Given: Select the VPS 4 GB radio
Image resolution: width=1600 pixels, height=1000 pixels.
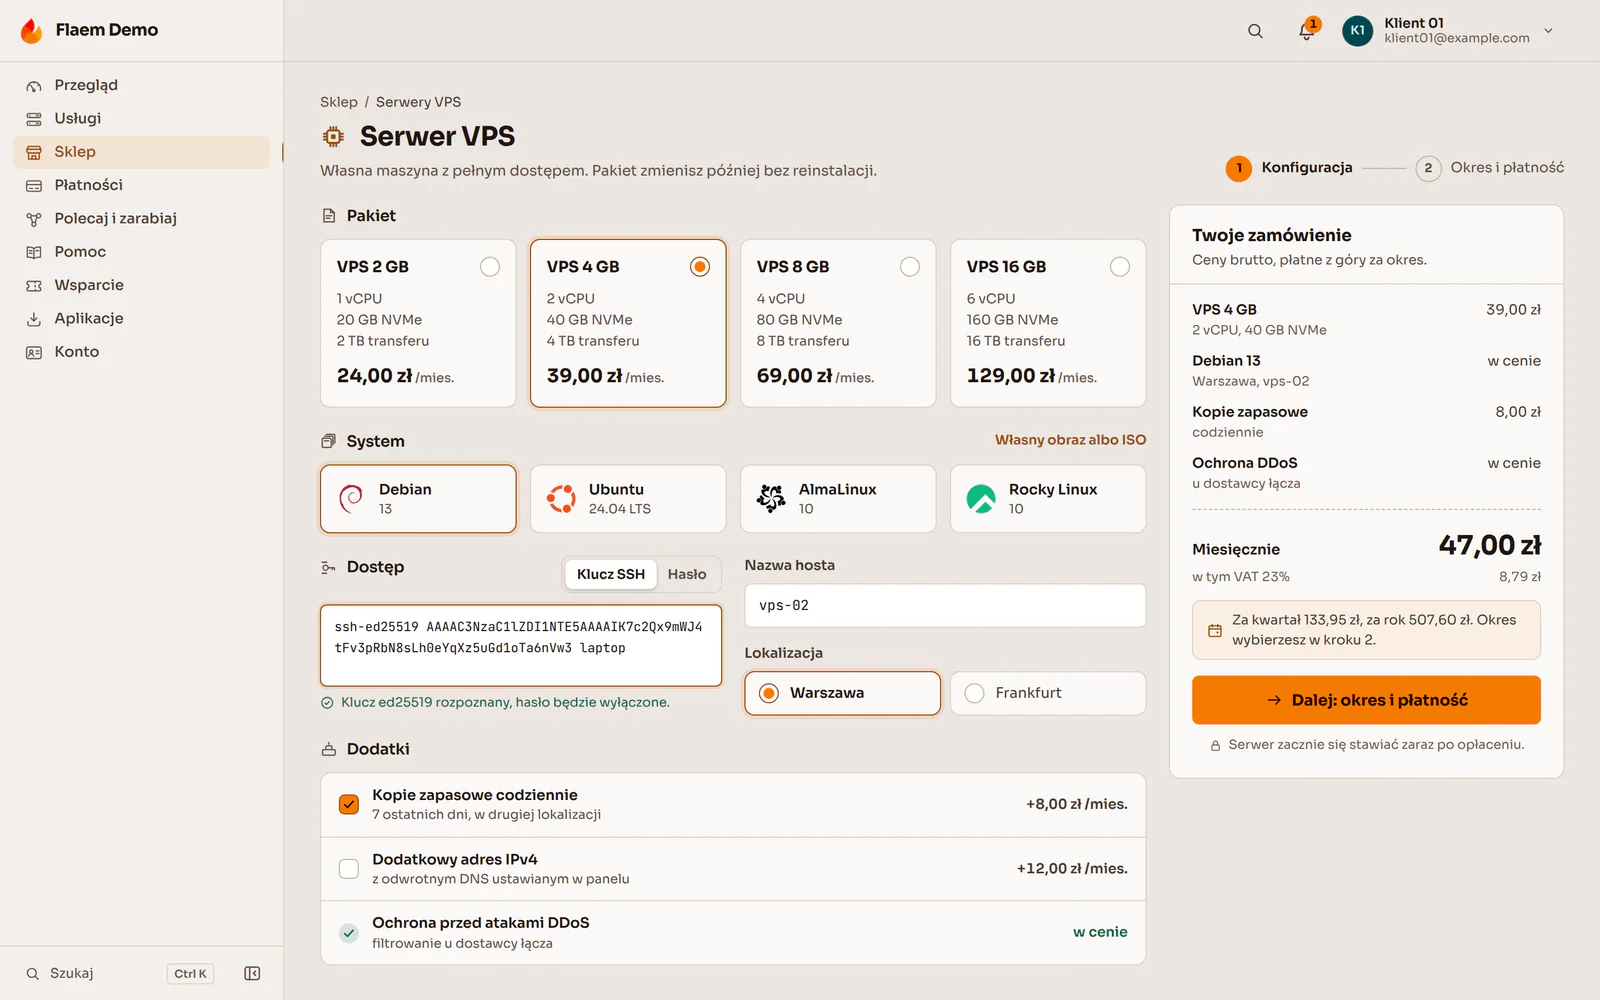Looking at the screenshot, I should click(x=700, y=266).
